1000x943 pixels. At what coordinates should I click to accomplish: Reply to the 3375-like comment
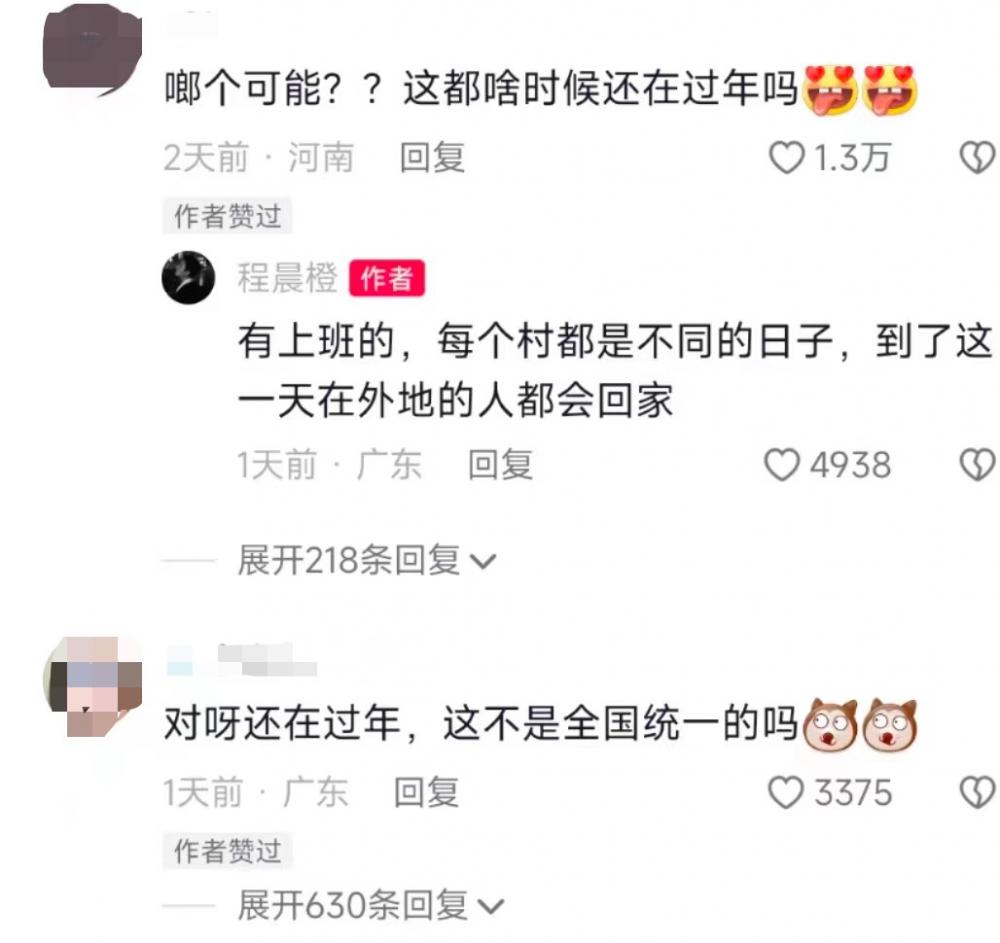tap(427, 793)
